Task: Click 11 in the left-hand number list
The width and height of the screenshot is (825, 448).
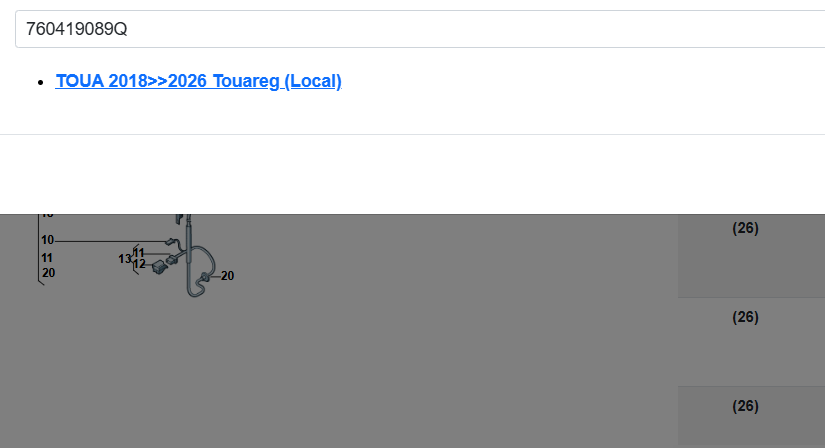Action: pos(47,258)
